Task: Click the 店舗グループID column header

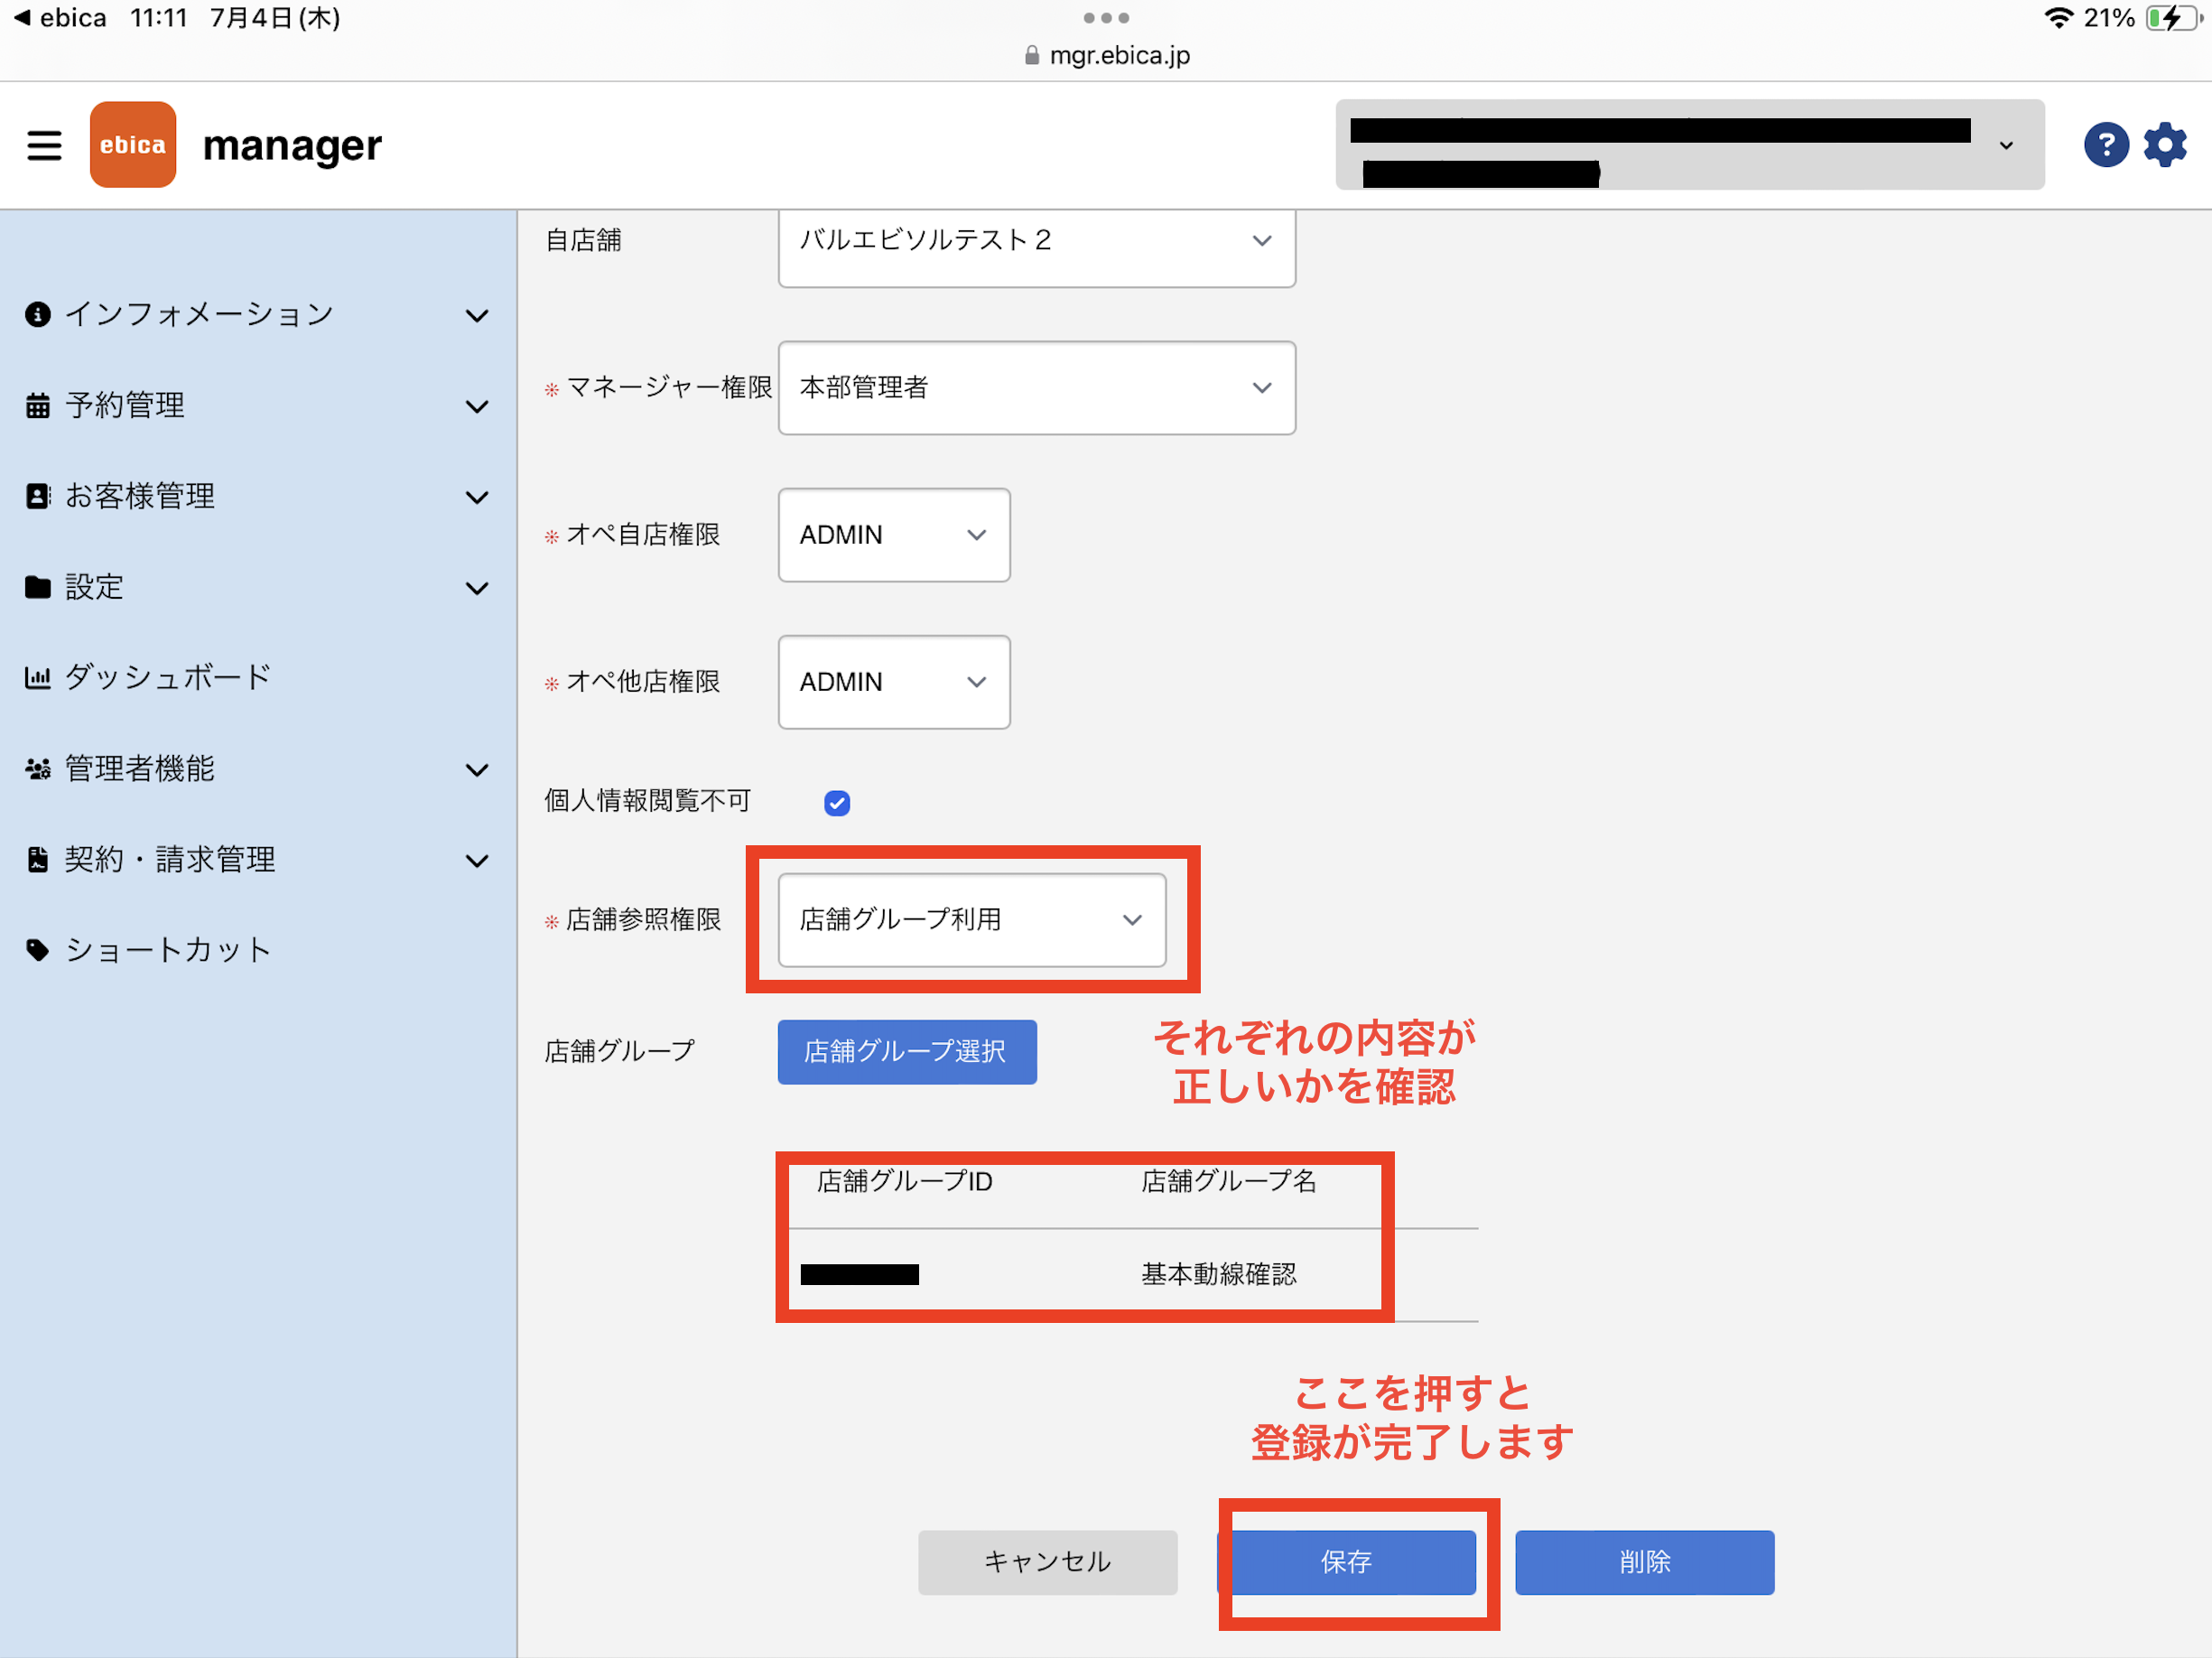Action: pyautogui.click(x=904, y=1182)
